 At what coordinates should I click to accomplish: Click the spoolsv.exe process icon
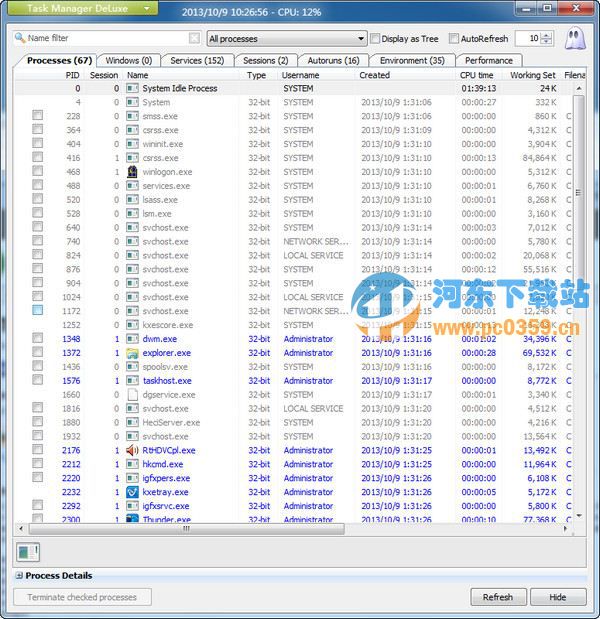pos(132,367)
